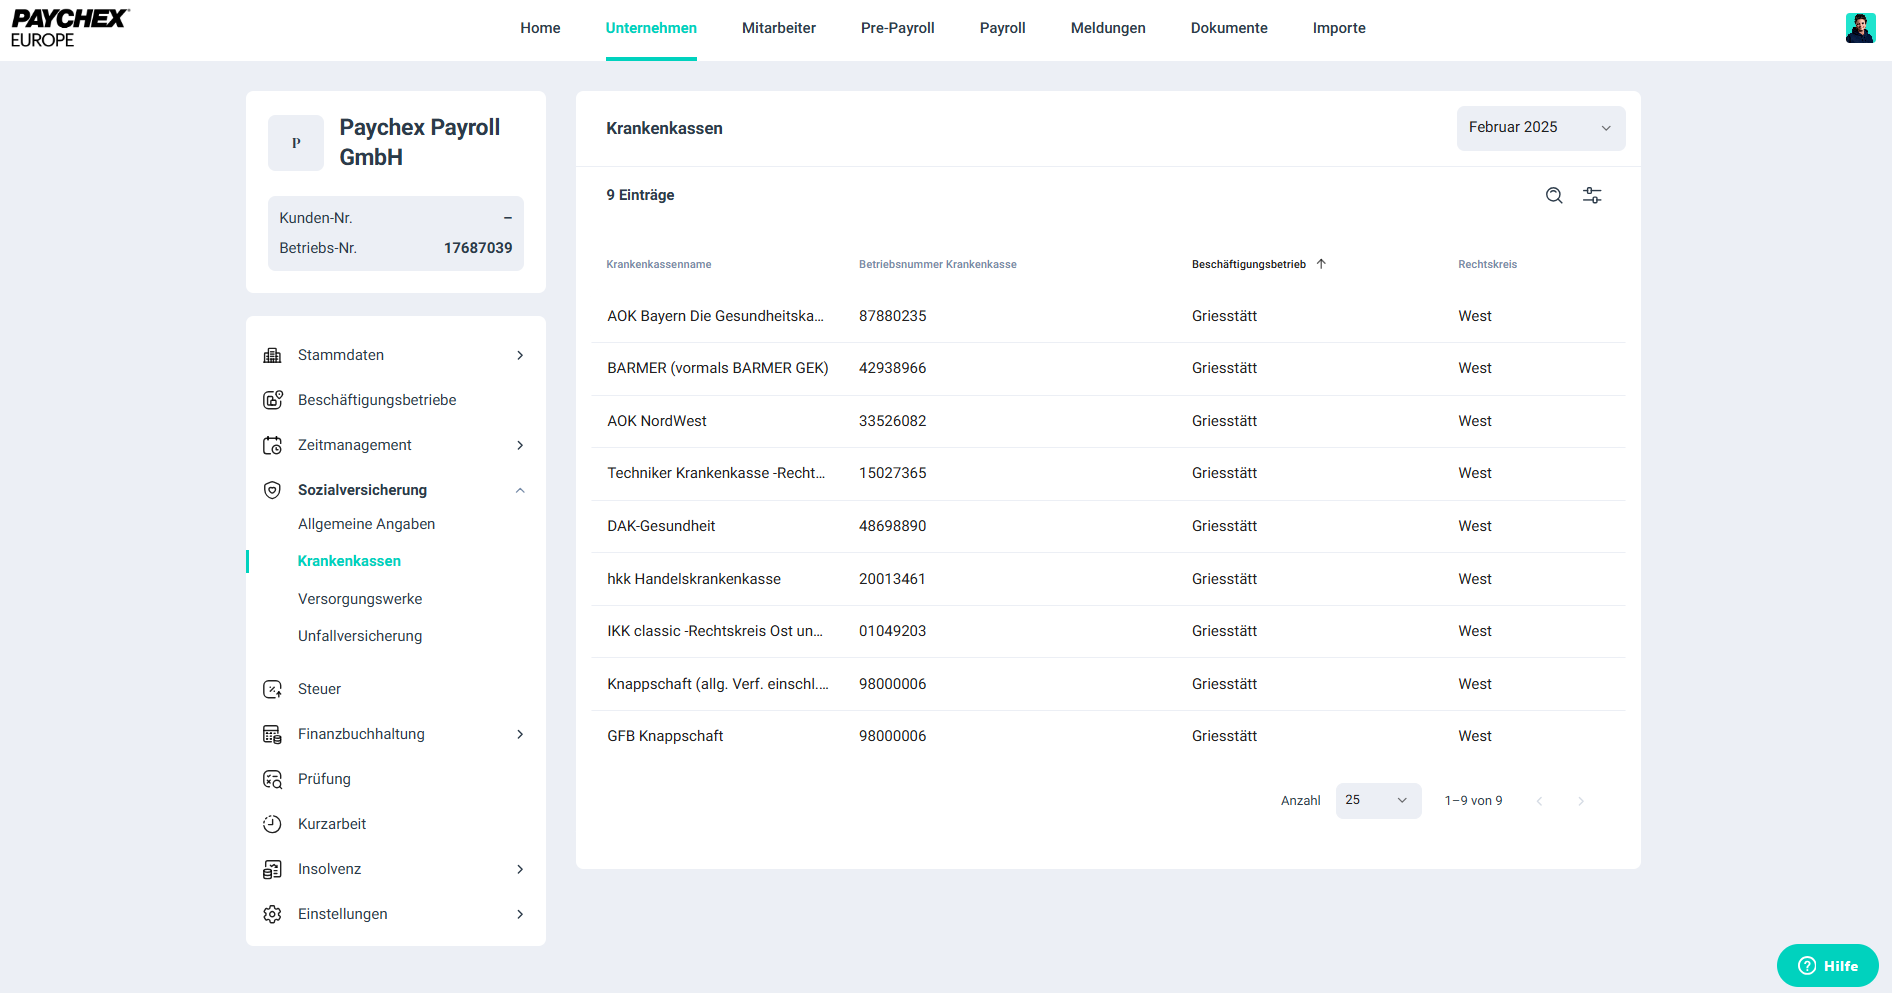Click the search magnifier icon in table header
The image size is (1892, 993).
[1553, 196]
